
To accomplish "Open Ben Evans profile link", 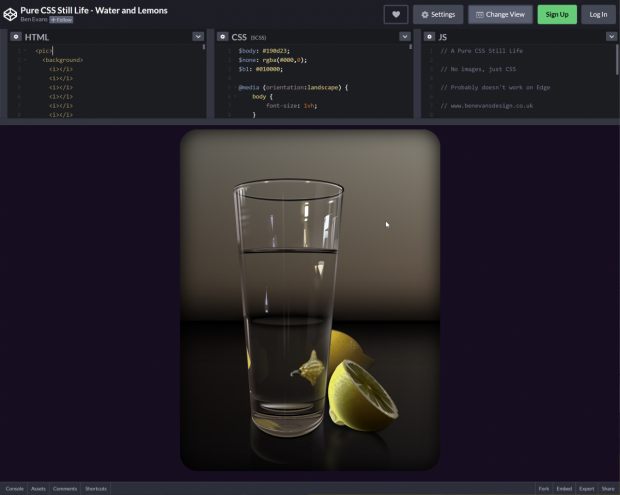I will coord(33,19).
